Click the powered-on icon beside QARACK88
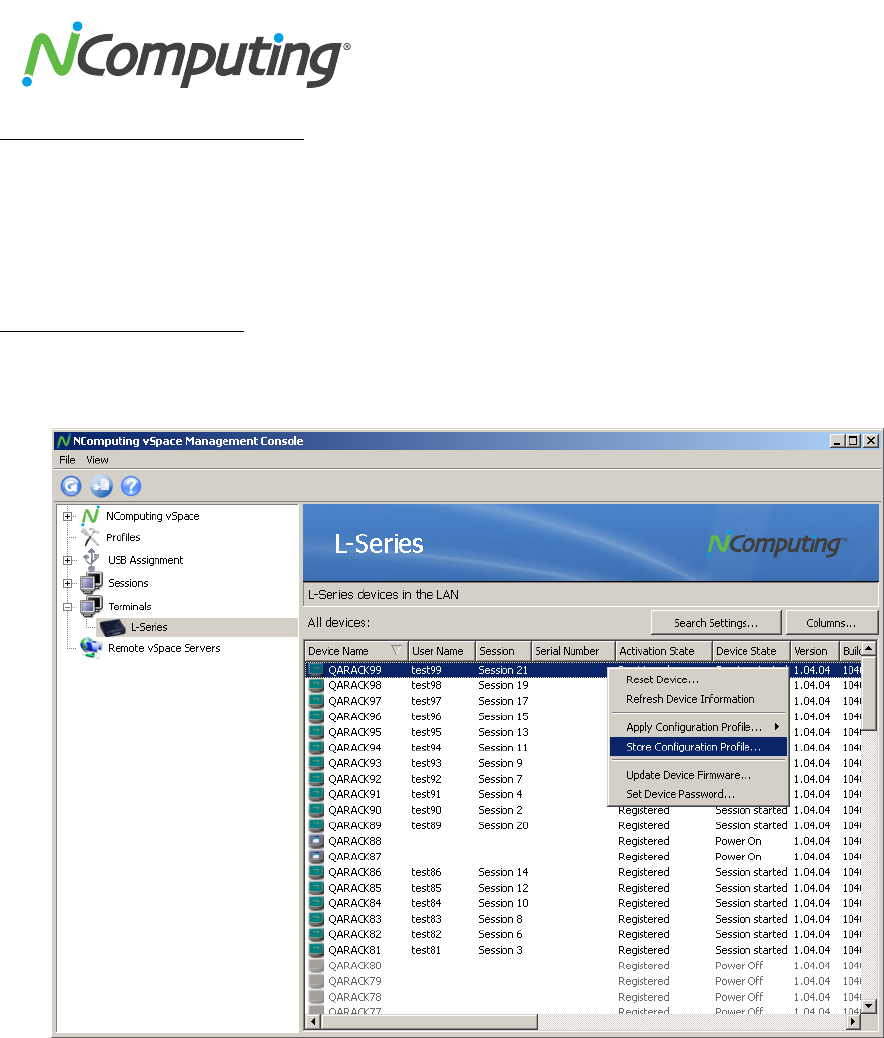Screen dimensions: 884x1038 (x=317, y=841)
